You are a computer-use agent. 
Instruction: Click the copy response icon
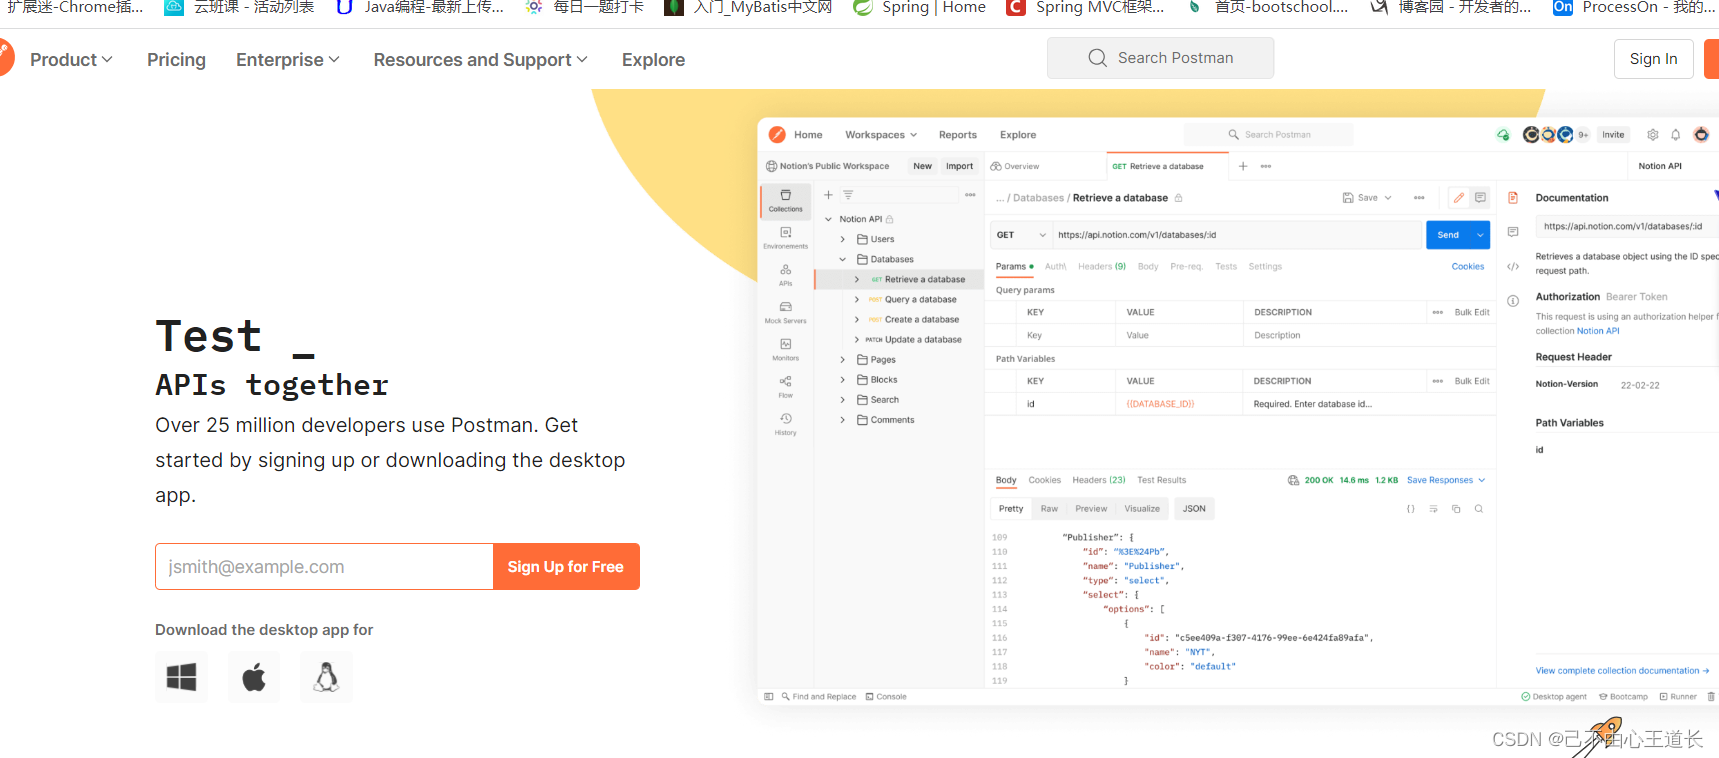coord(1456,509)
